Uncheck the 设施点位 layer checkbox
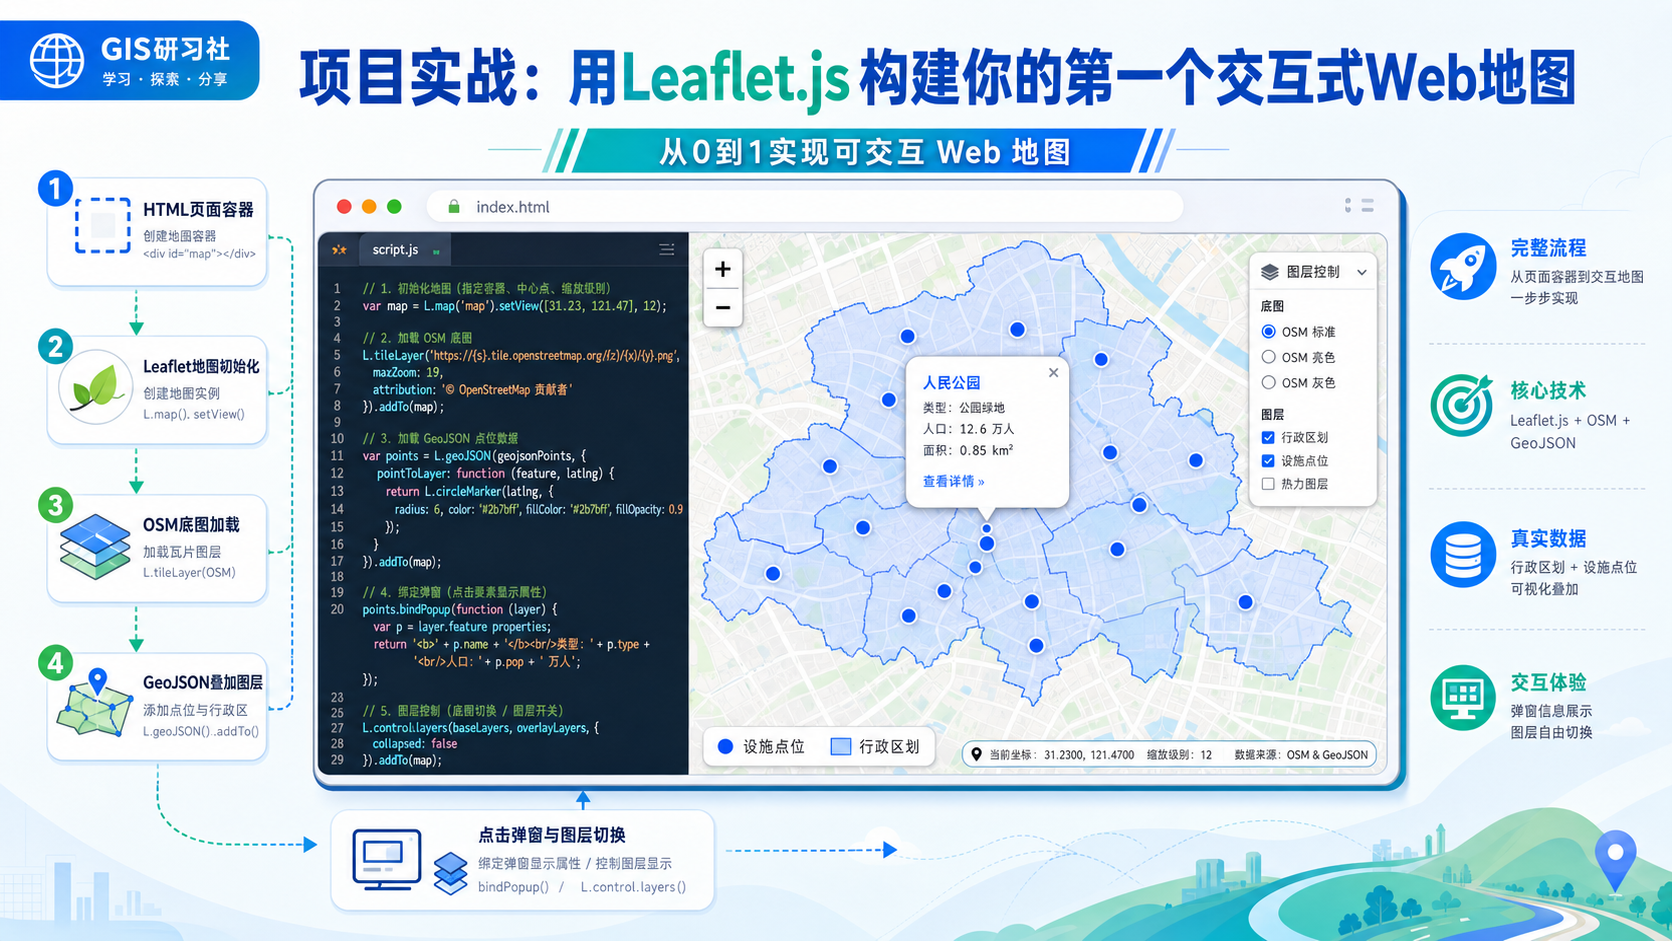1672x941 pixels. (1268, 461)
